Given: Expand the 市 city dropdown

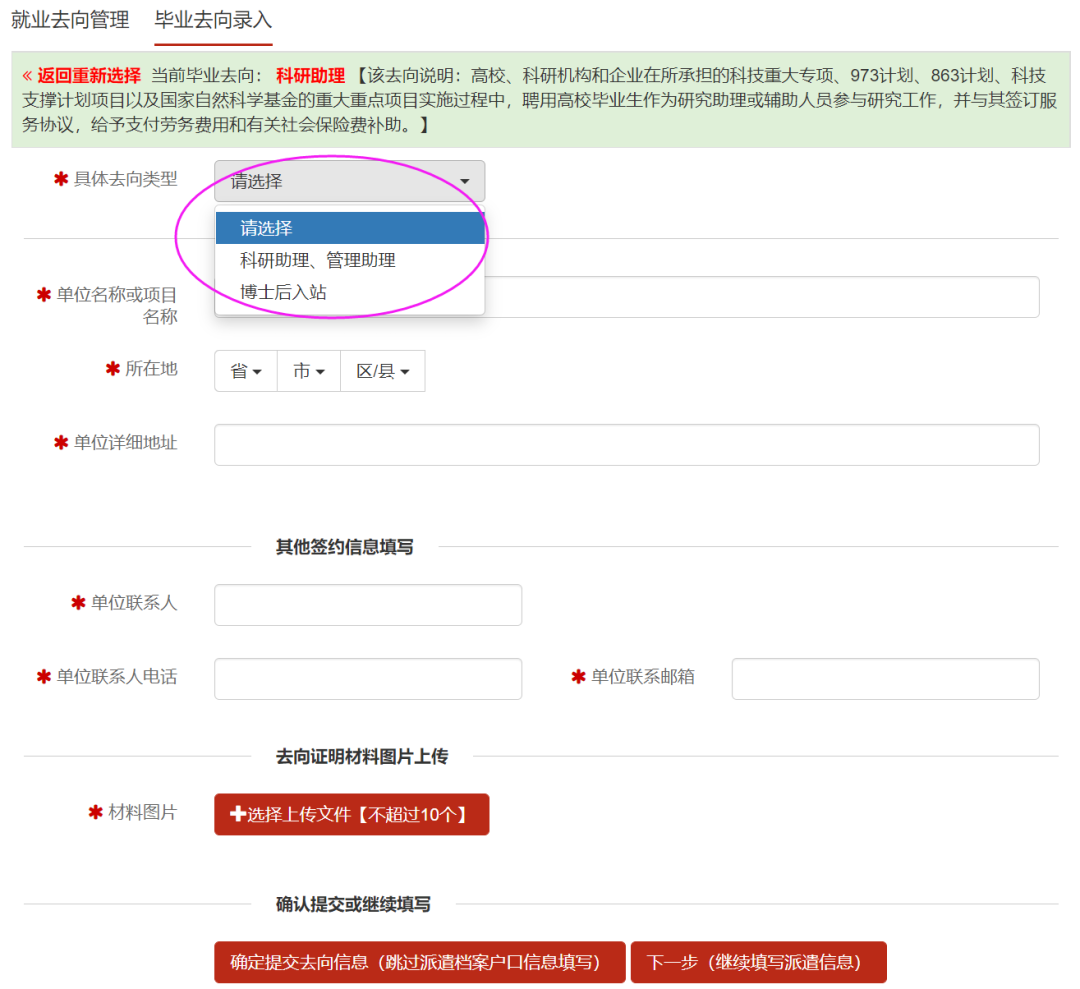Looking at the screenshot, I should [x=309, y=371].
